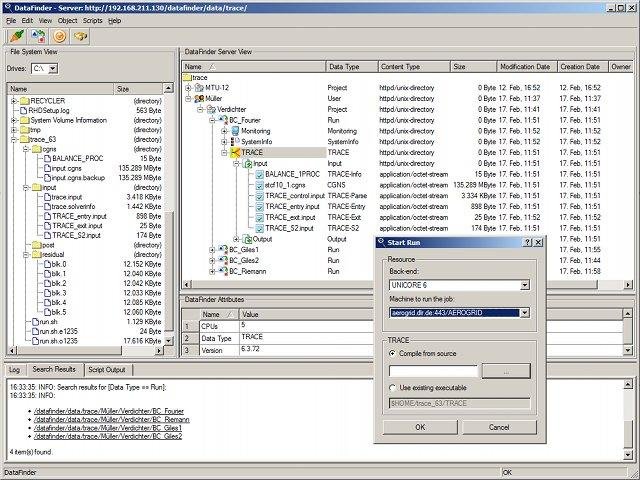Click the help question mark in Start Run
This screenshot has width=640, height=480.
[527, 242]
